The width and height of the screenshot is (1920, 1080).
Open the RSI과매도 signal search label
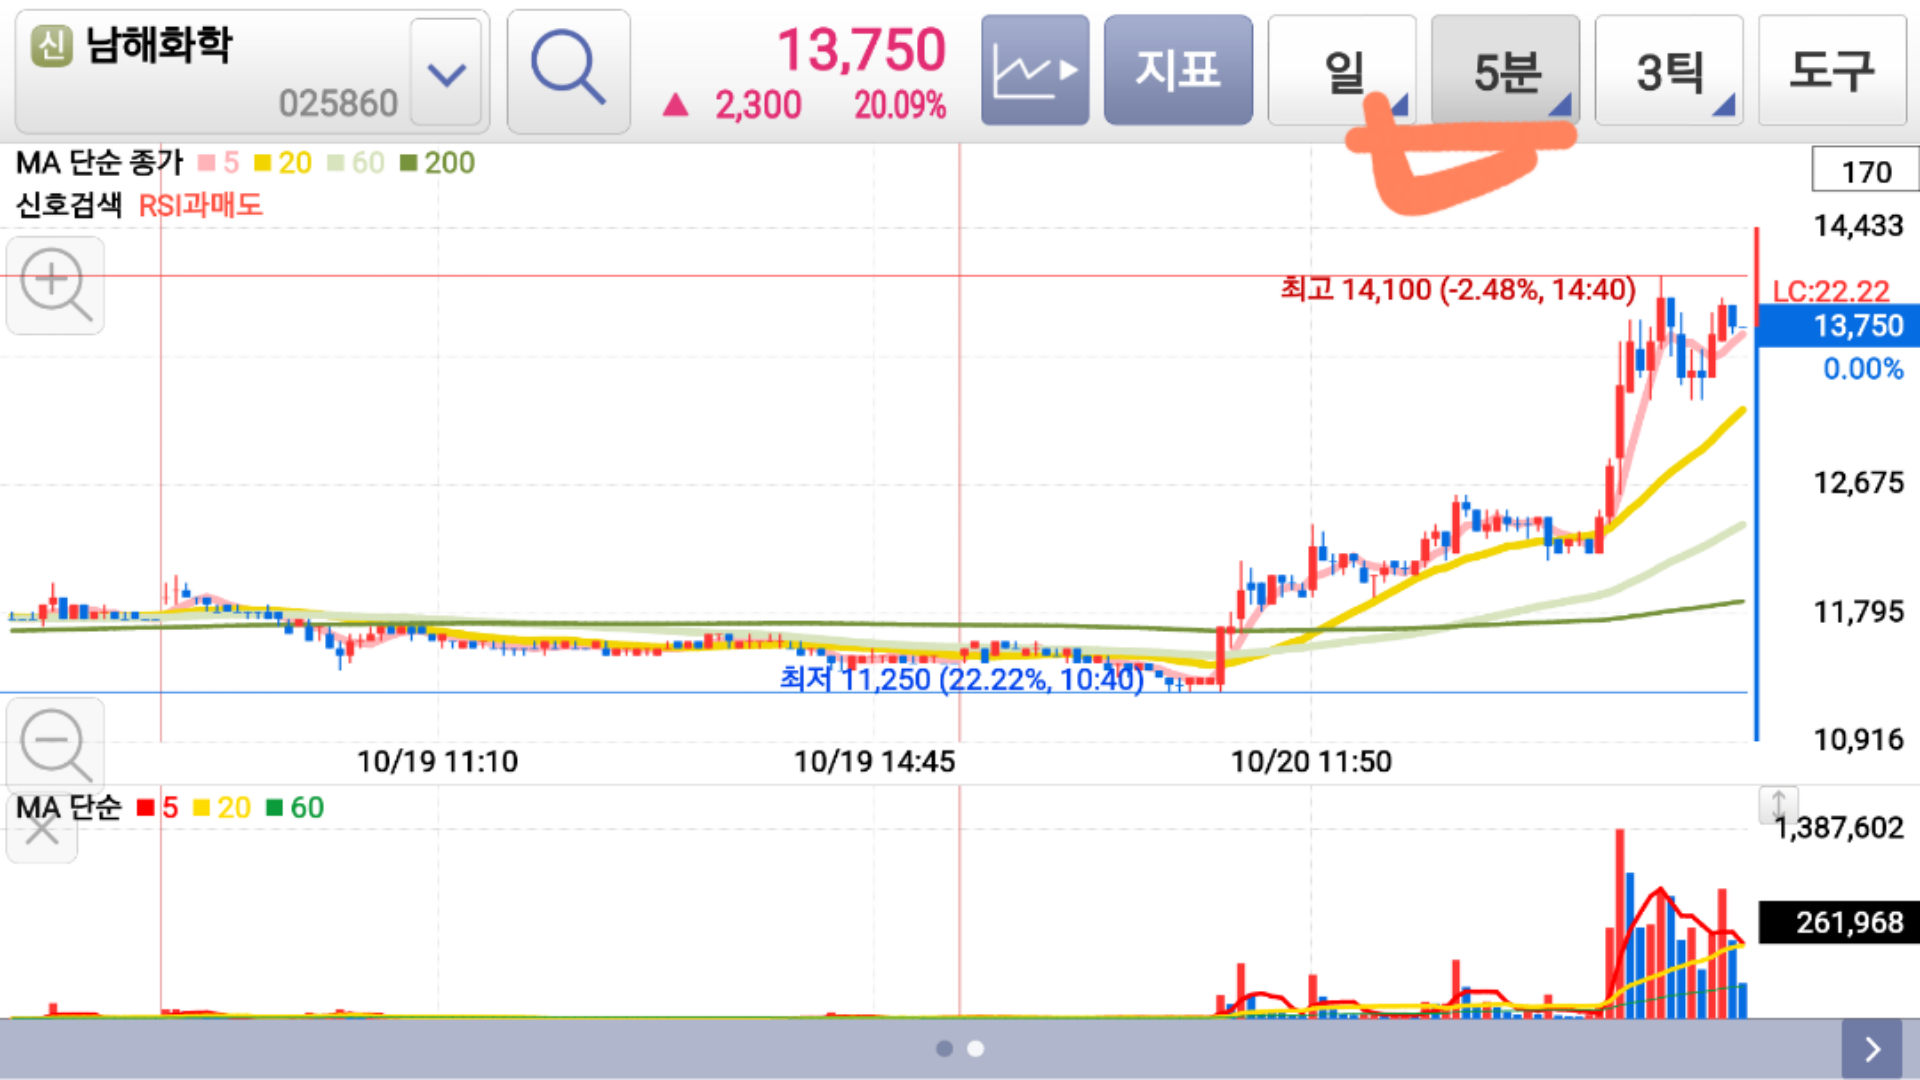(200, 206)
